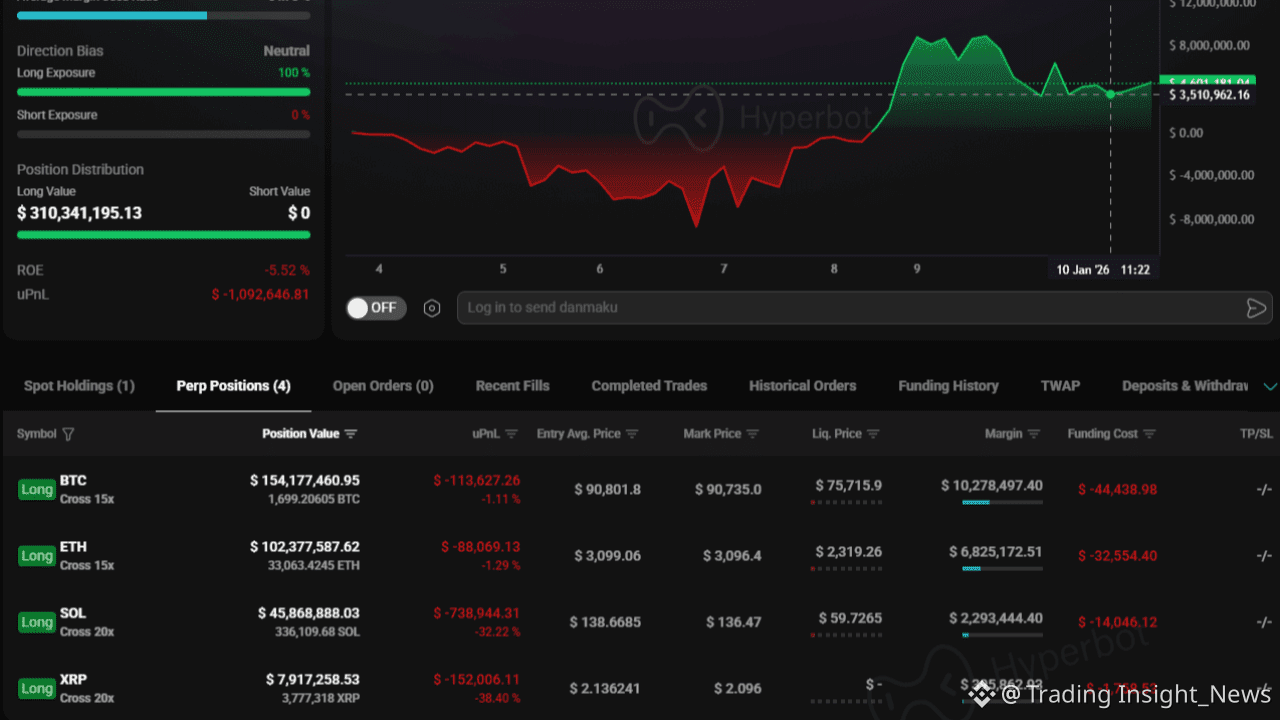1280x720 pixels.
Task: Click the Long Exposure progress bar
Action: [163, 92]
